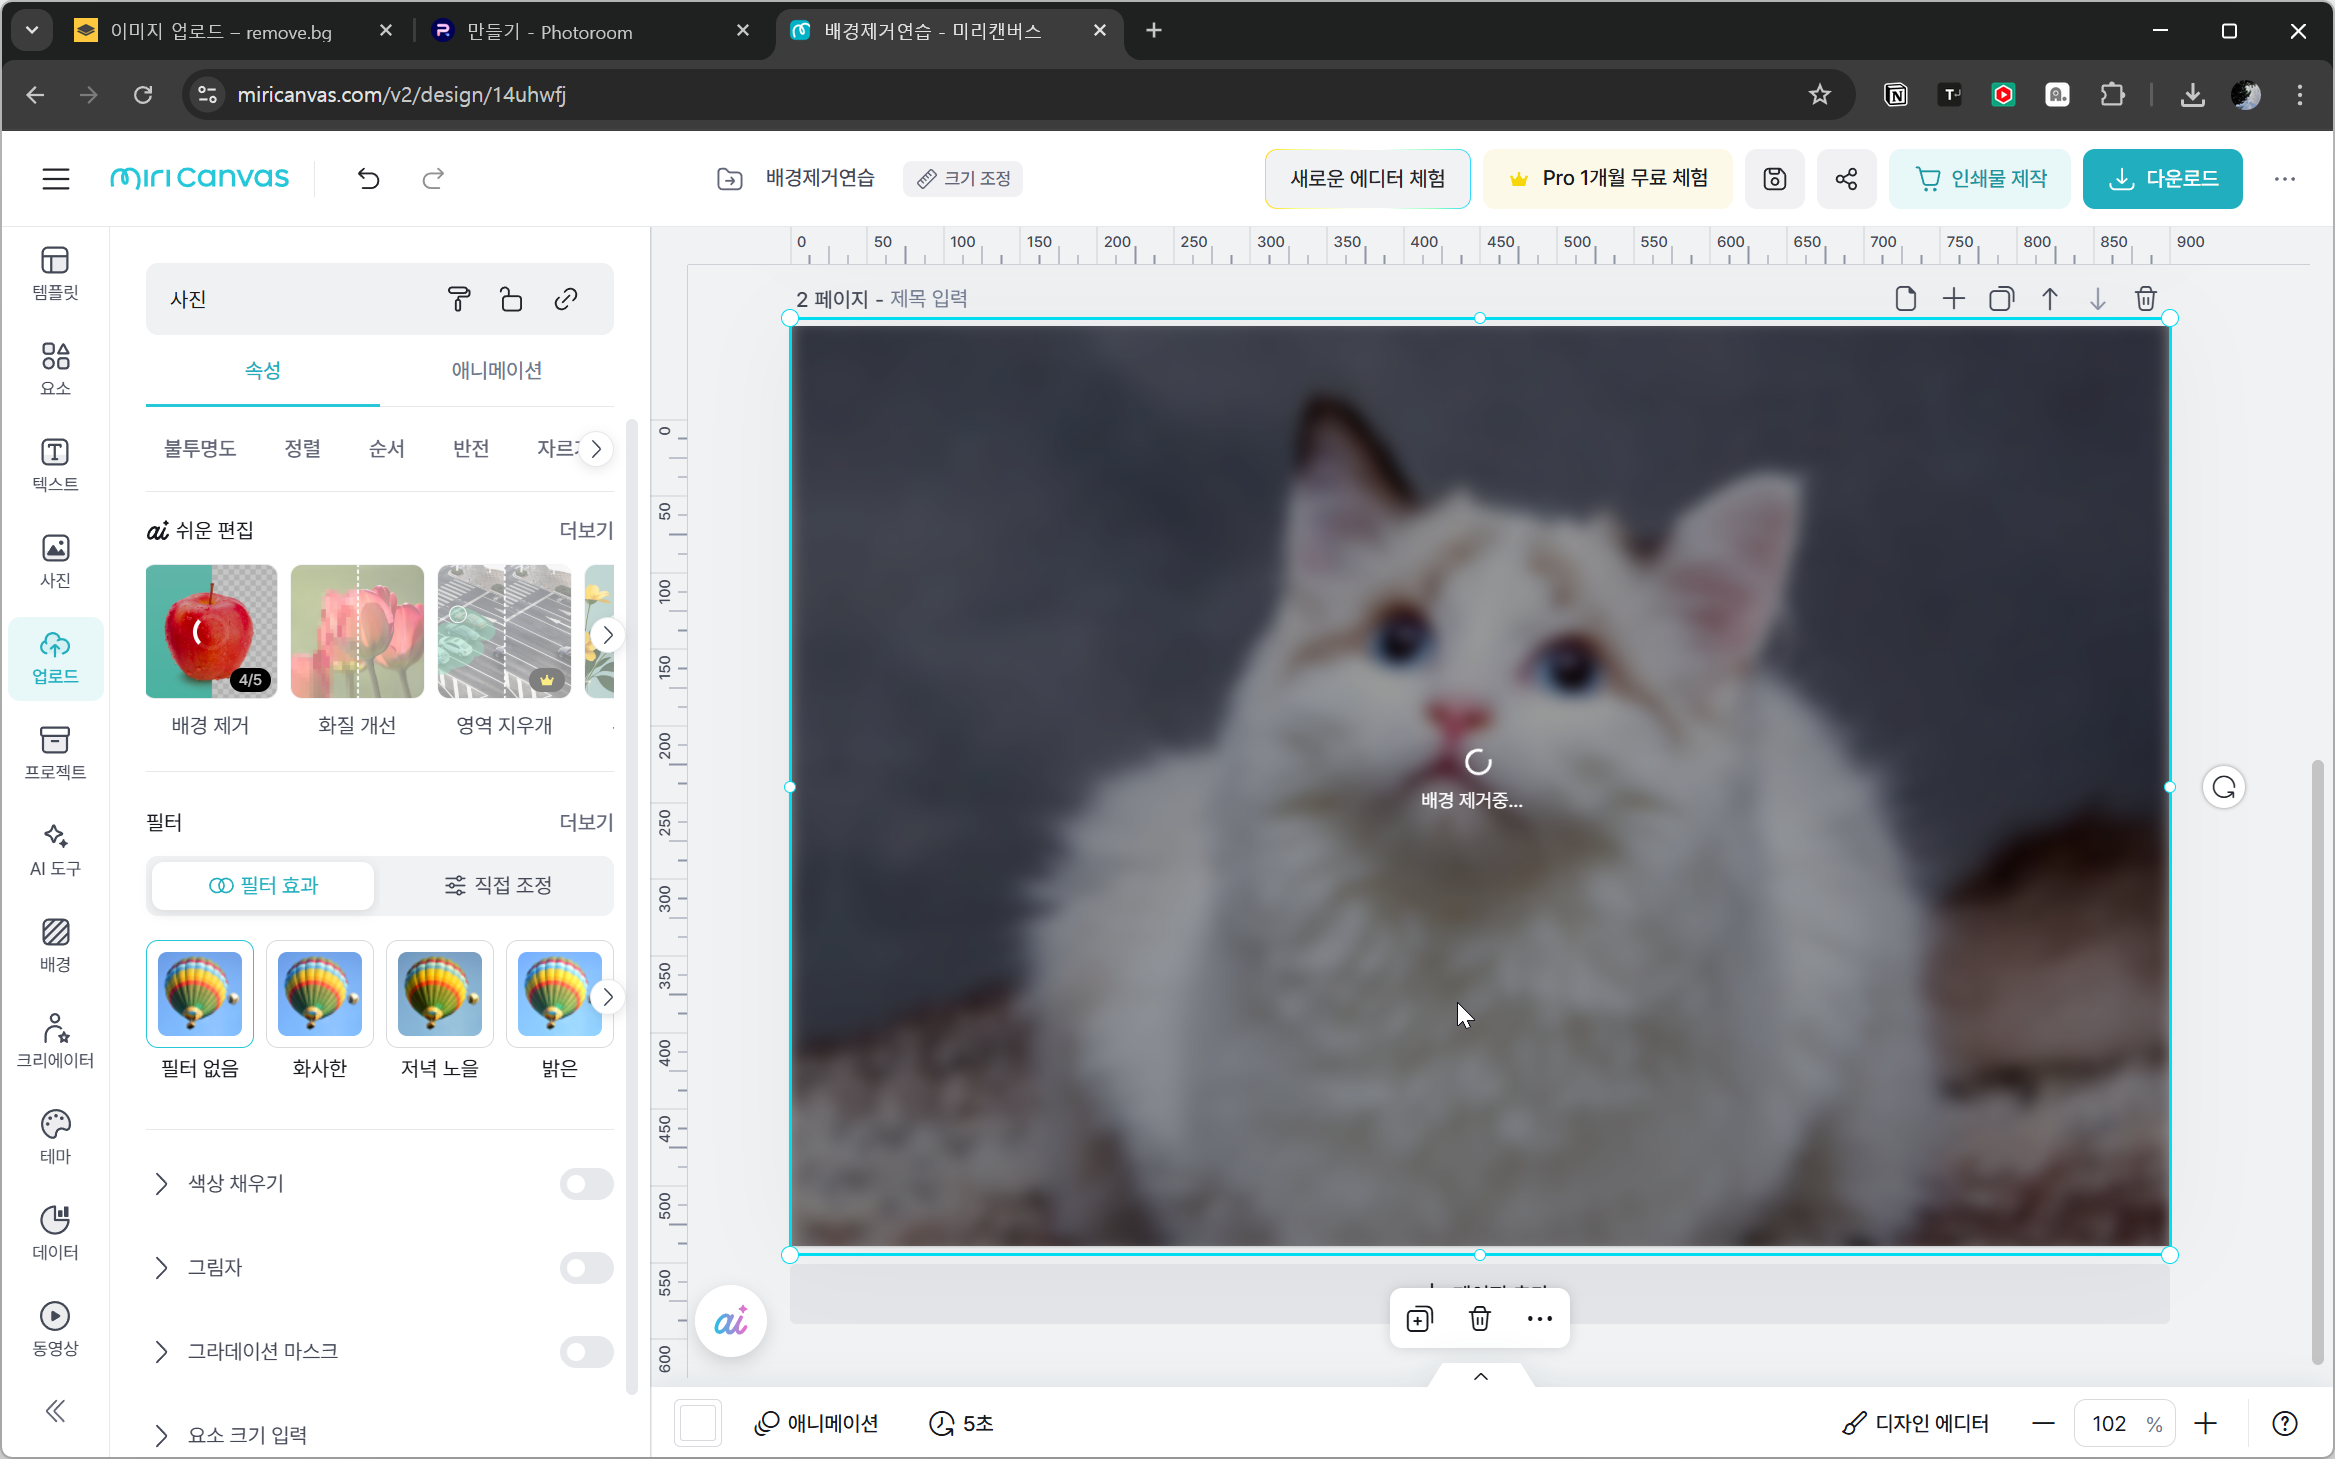Viewport: 2335px width, 1459px height.
Task: Click the lock icon in 사진 panel
Action: point(511,299)
